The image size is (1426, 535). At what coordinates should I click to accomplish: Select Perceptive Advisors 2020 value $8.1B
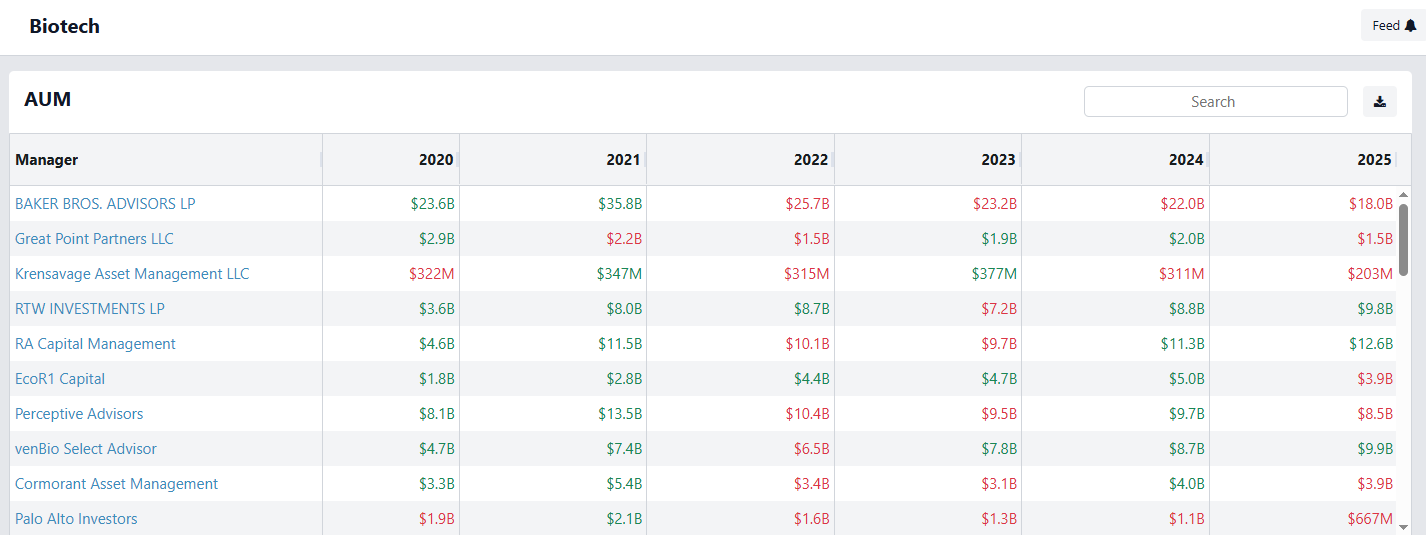[x=437, y=413]
